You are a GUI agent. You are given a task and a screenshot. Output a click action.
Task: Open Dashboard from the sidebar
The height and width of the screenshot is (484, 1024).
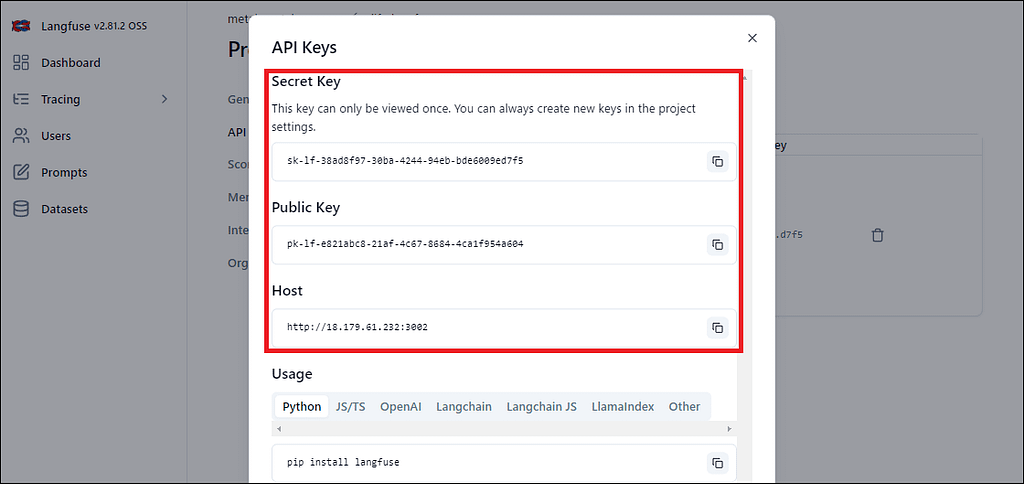pyautogui.click(x=70, y=63)
